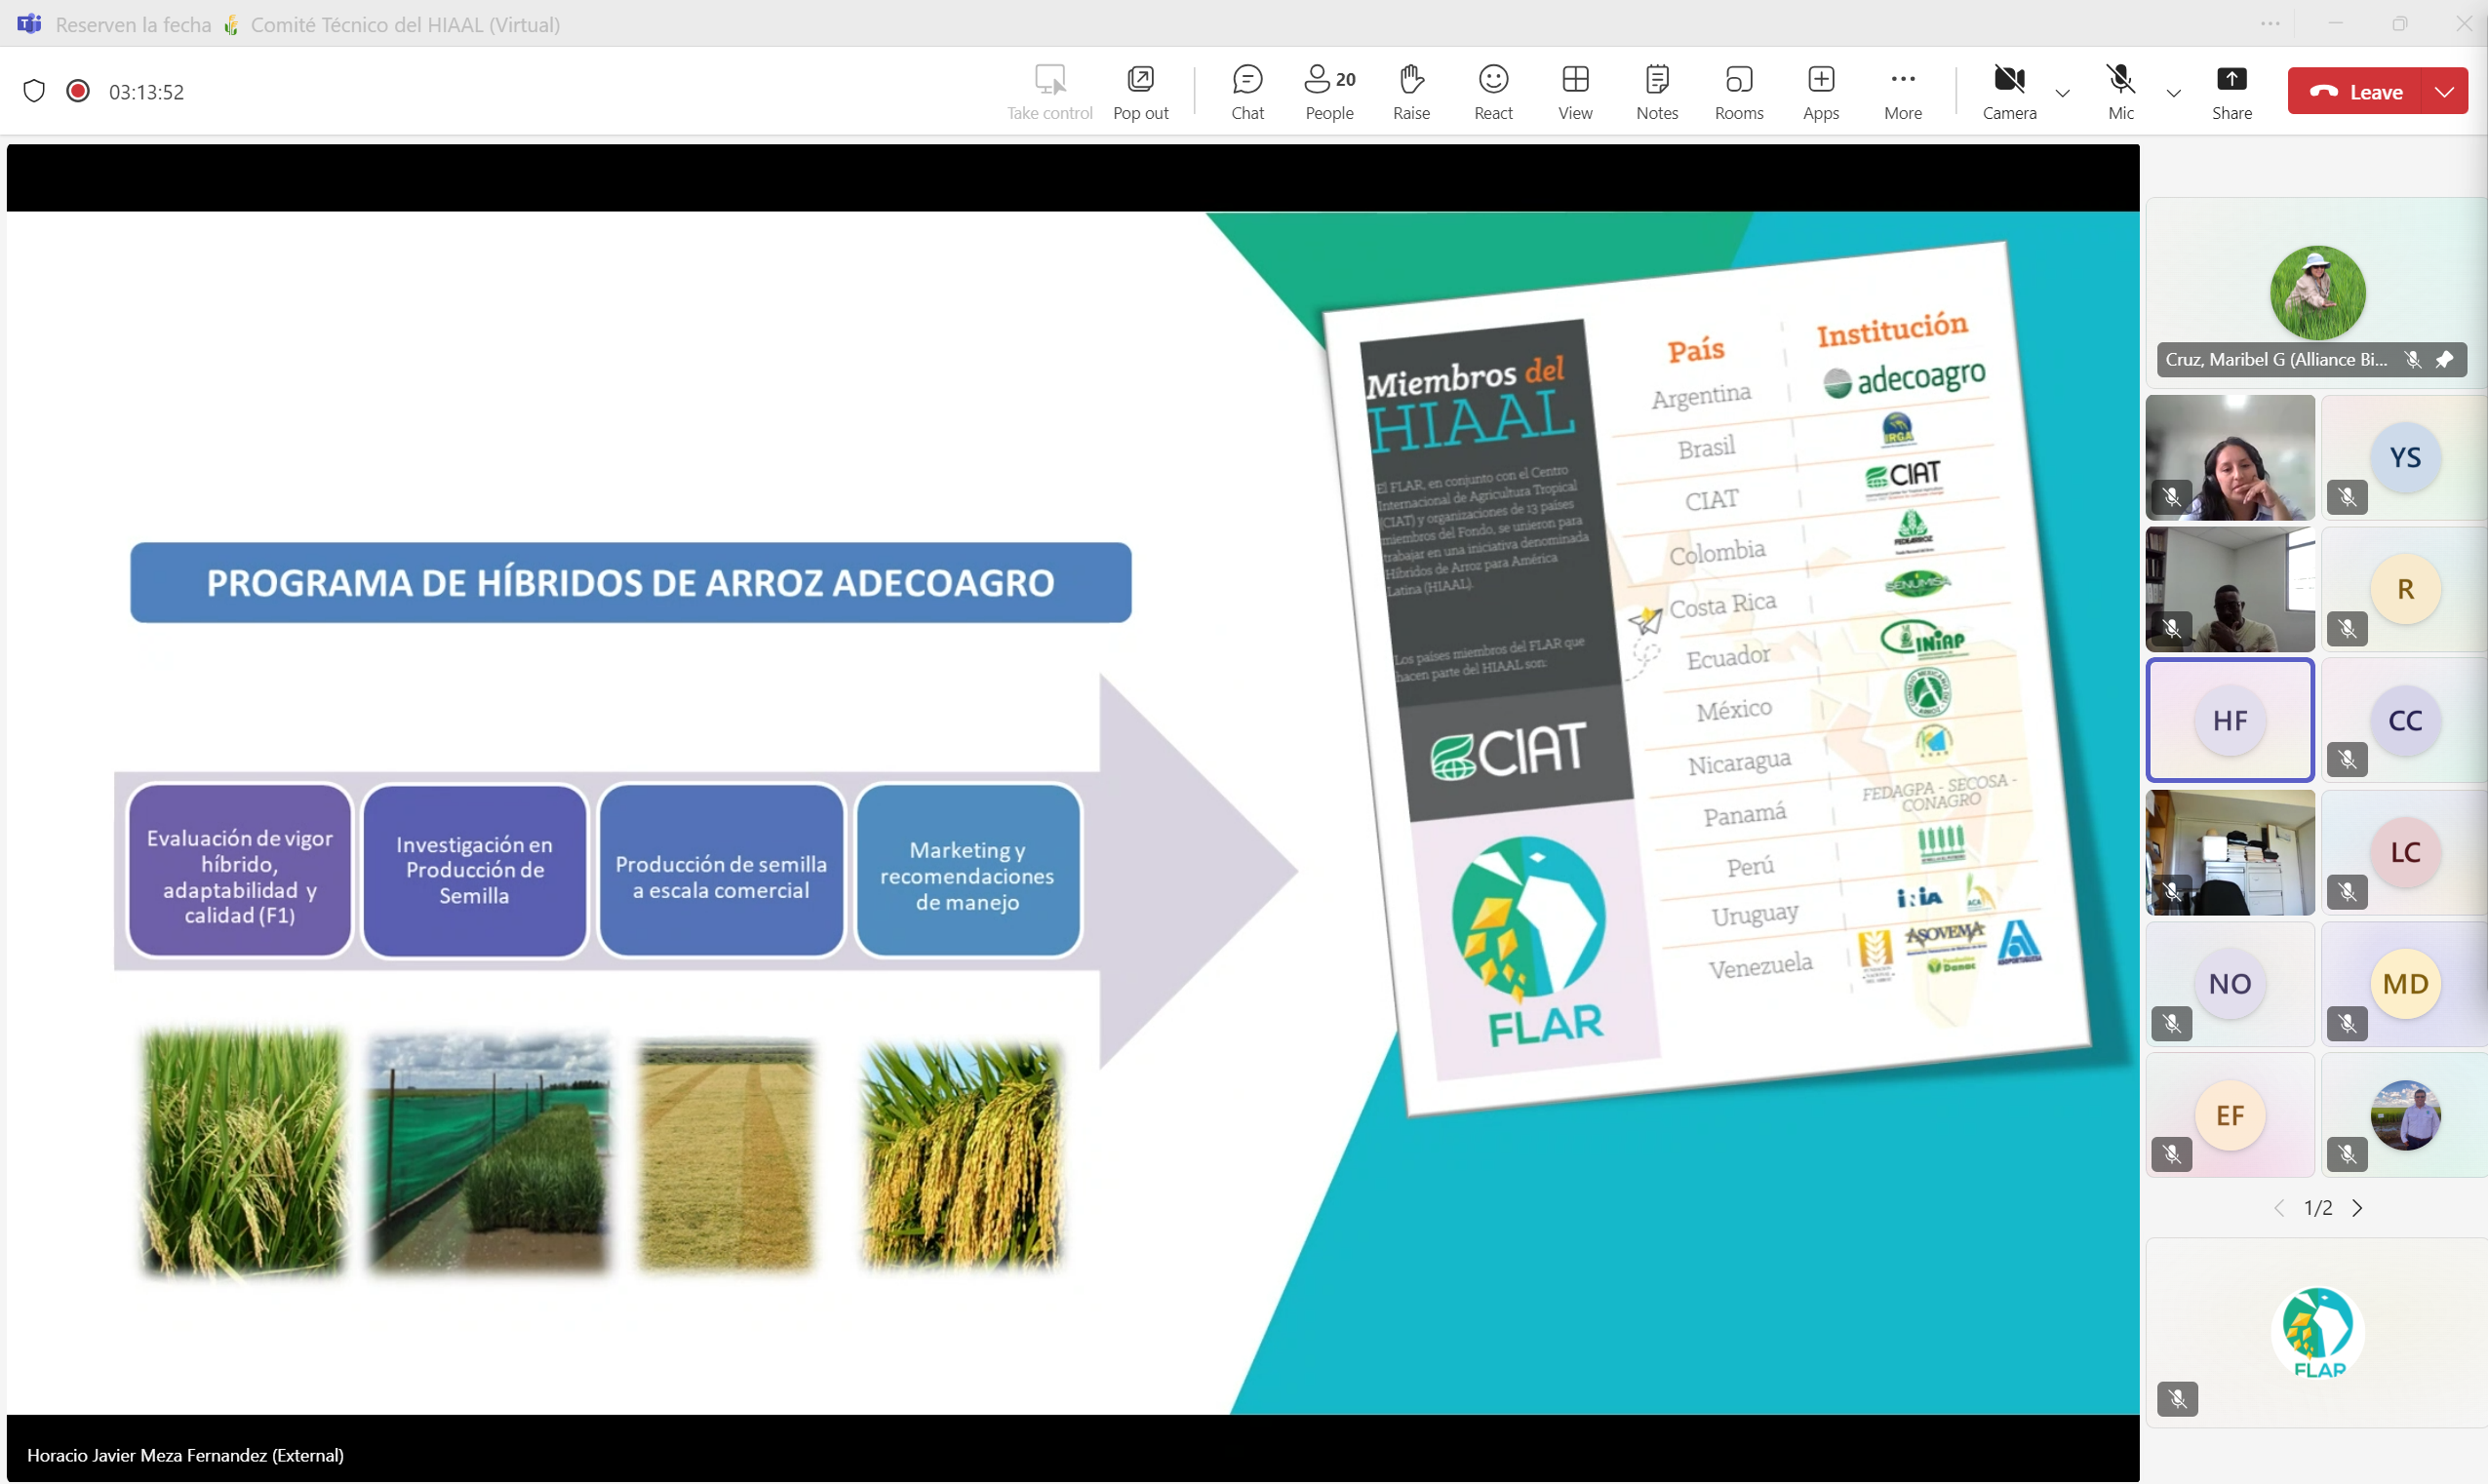Select the FLAR logo participant tile
The image size is (2488, 1484).
pos(2316,1333)
